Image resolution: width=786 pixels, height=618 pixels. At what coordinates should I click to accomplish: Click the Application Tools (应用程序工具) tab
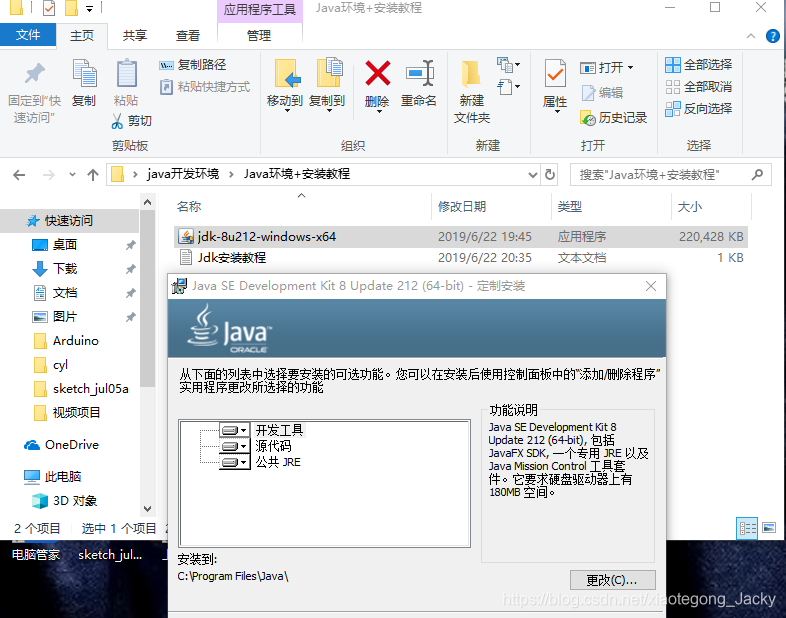260,10
